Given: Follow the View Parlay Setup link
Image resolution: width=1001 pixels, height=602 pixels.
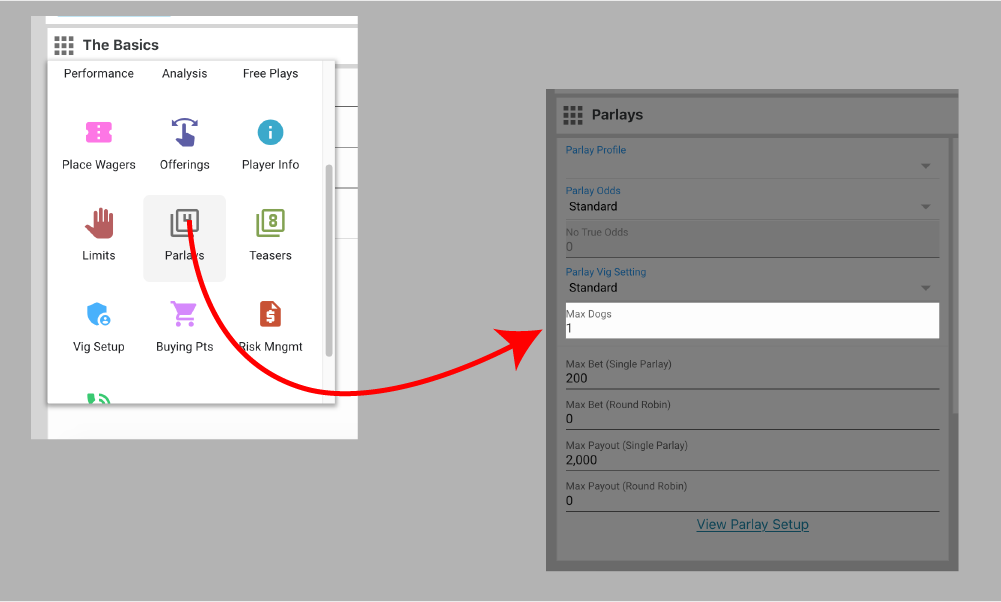Looking at the screenshot, I should [752, 524].
